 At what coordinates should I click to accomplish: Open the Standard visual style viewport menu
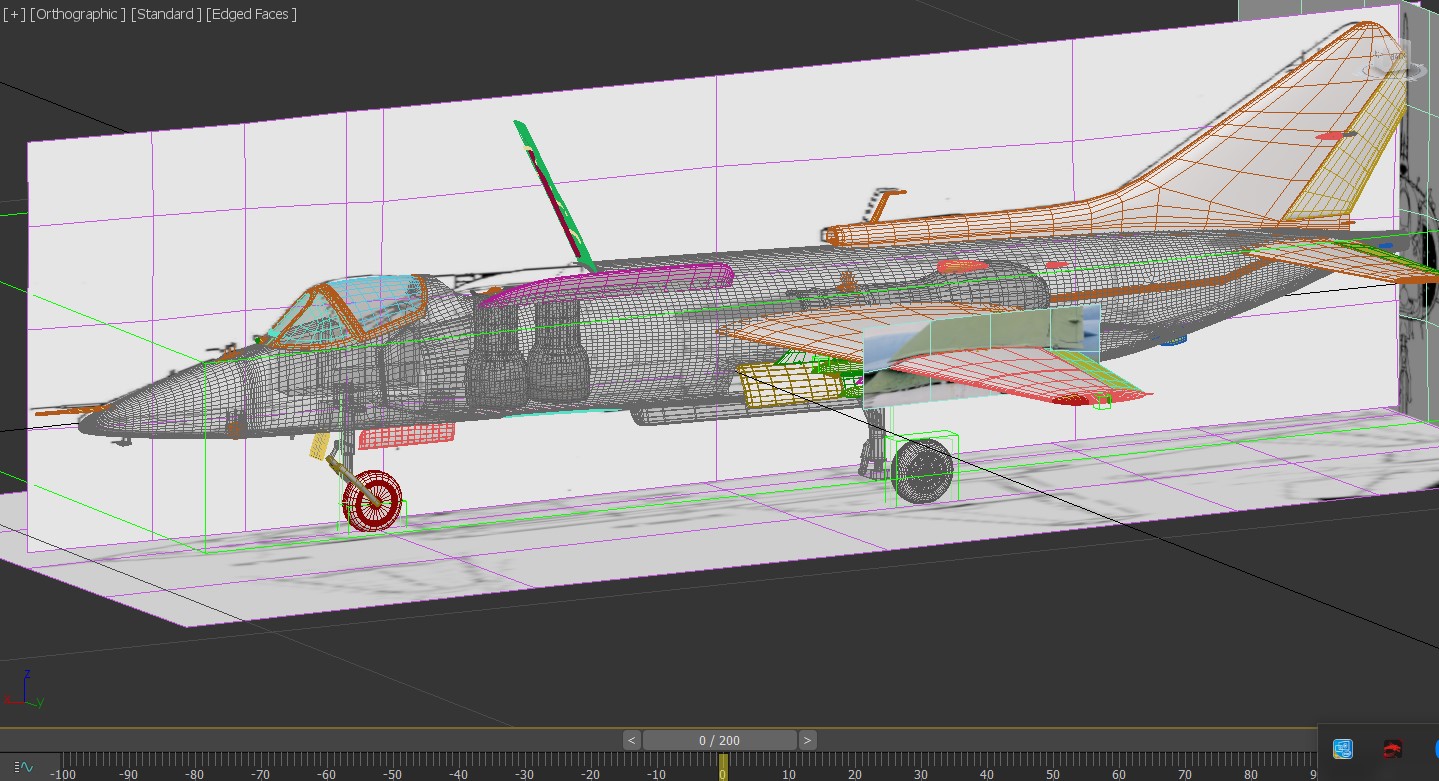pyautogui.click(x=165, y=14)
